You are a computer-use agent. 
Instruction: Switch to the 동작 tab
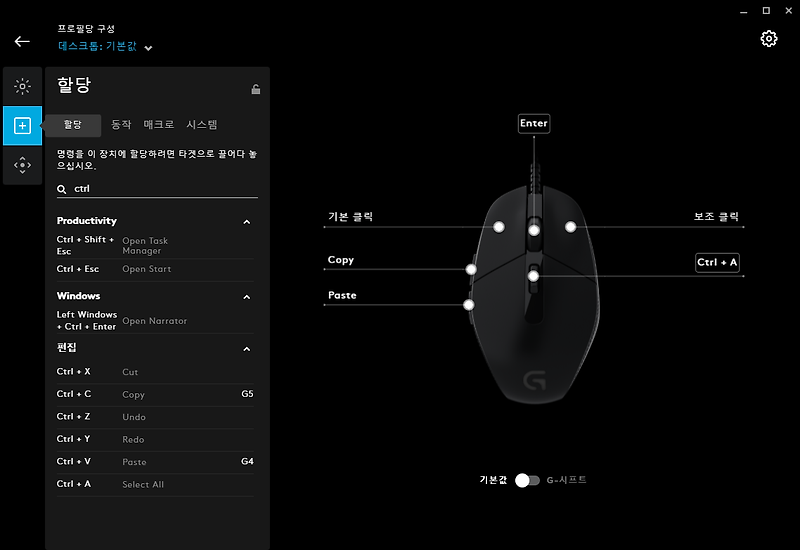pos(120,125)
